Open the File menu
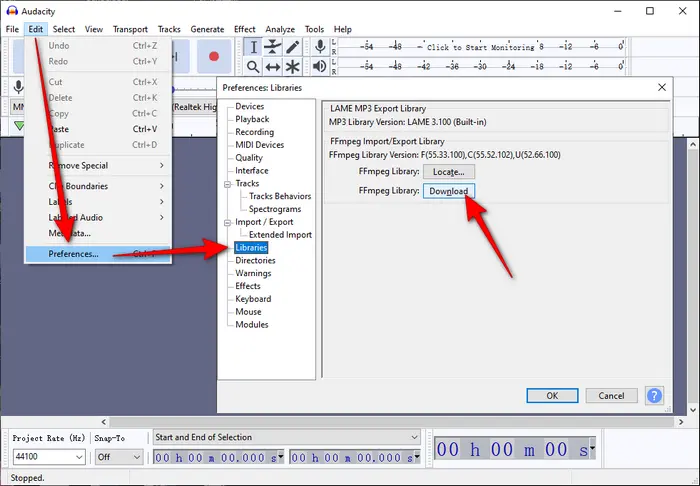 pyautogui.click(x=12, y=29)
